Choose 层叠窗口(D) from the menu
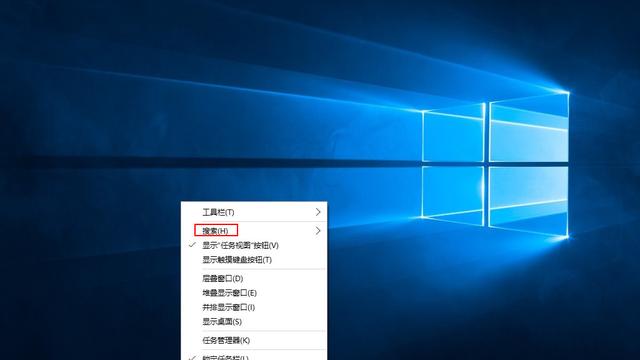Screen dimensions: 640x360 (254, 278)
